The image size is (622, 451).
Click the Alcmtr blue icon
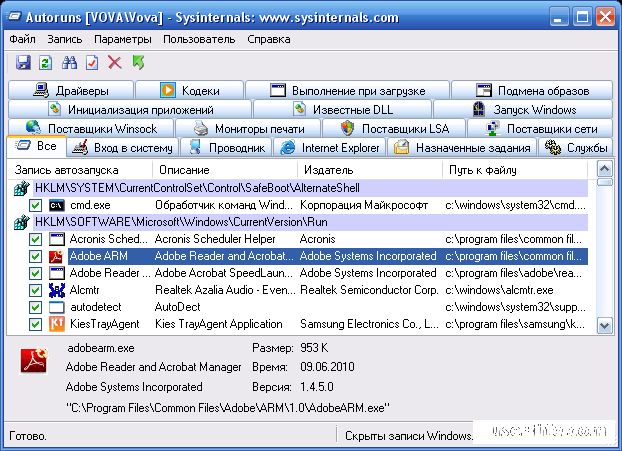[x=57, y=290]
